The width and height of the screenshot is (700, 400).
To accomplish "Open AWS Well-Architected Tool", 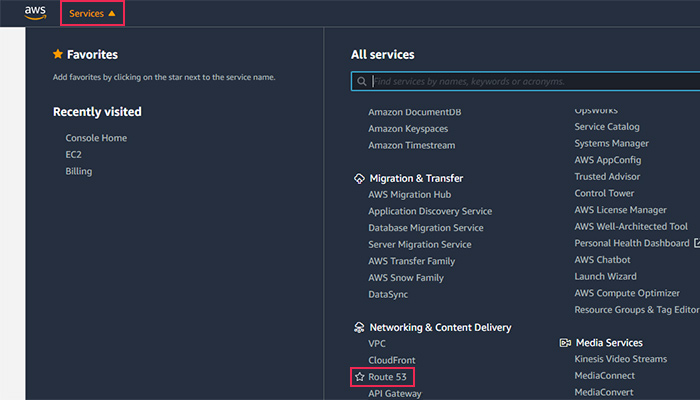I will pos(631,226).
